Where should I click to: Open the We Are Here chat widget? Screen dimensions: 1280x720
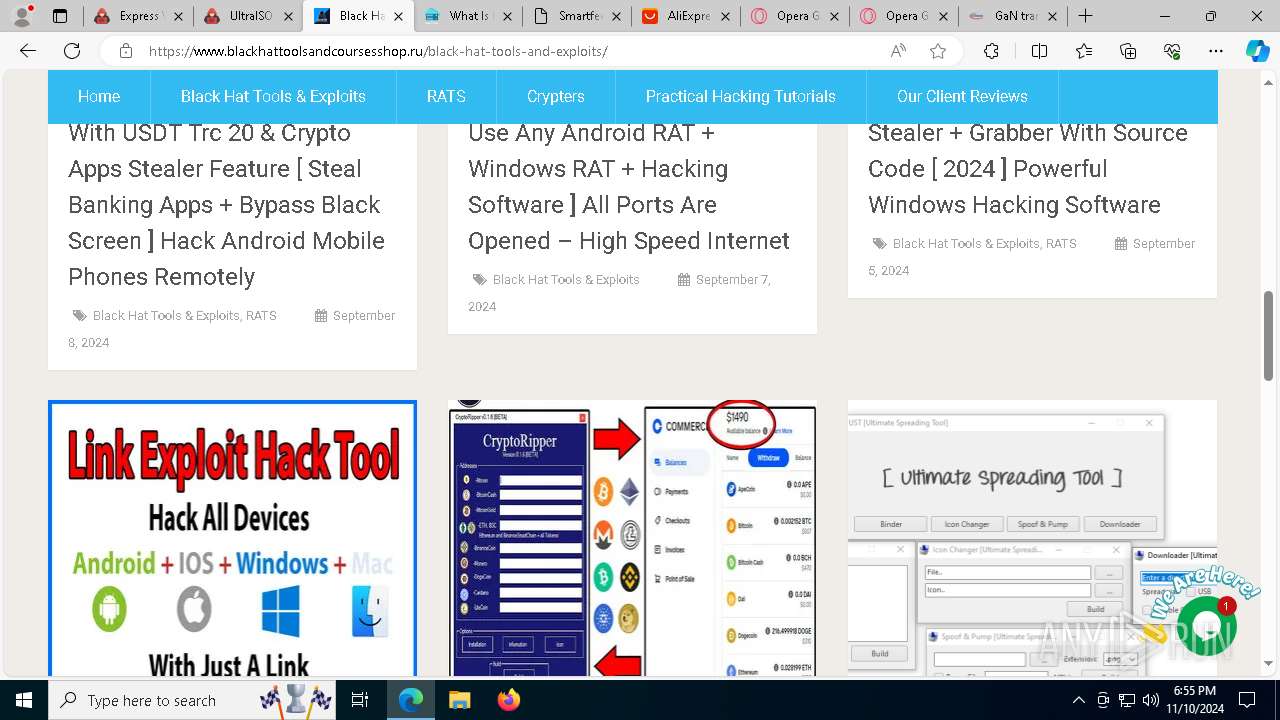(x=1206, y=625)
